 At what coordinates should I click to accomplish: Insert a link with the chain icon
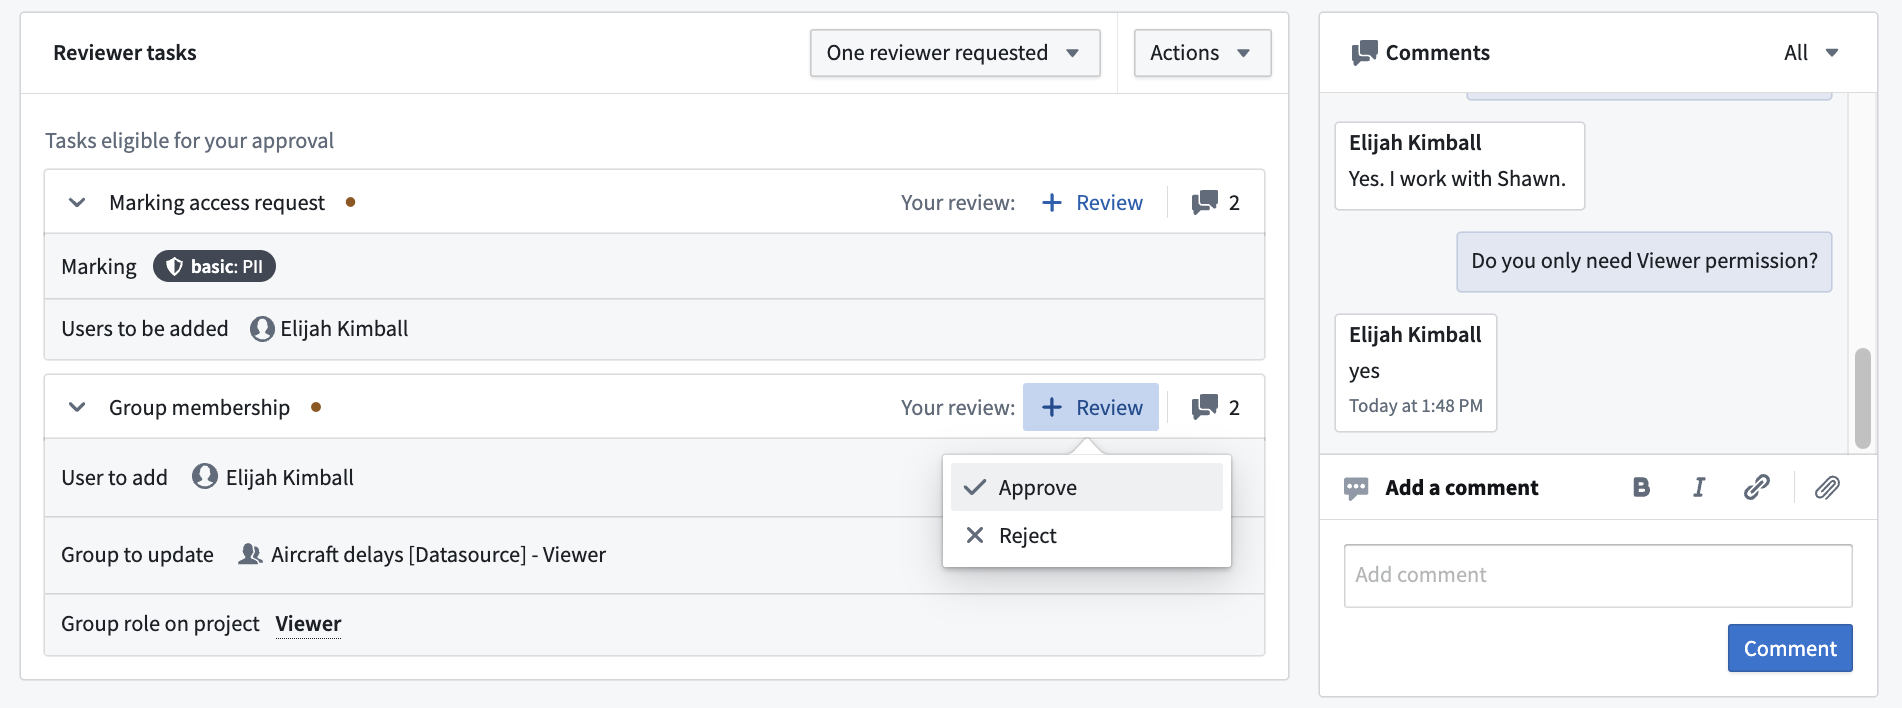tap(1756, 487)
